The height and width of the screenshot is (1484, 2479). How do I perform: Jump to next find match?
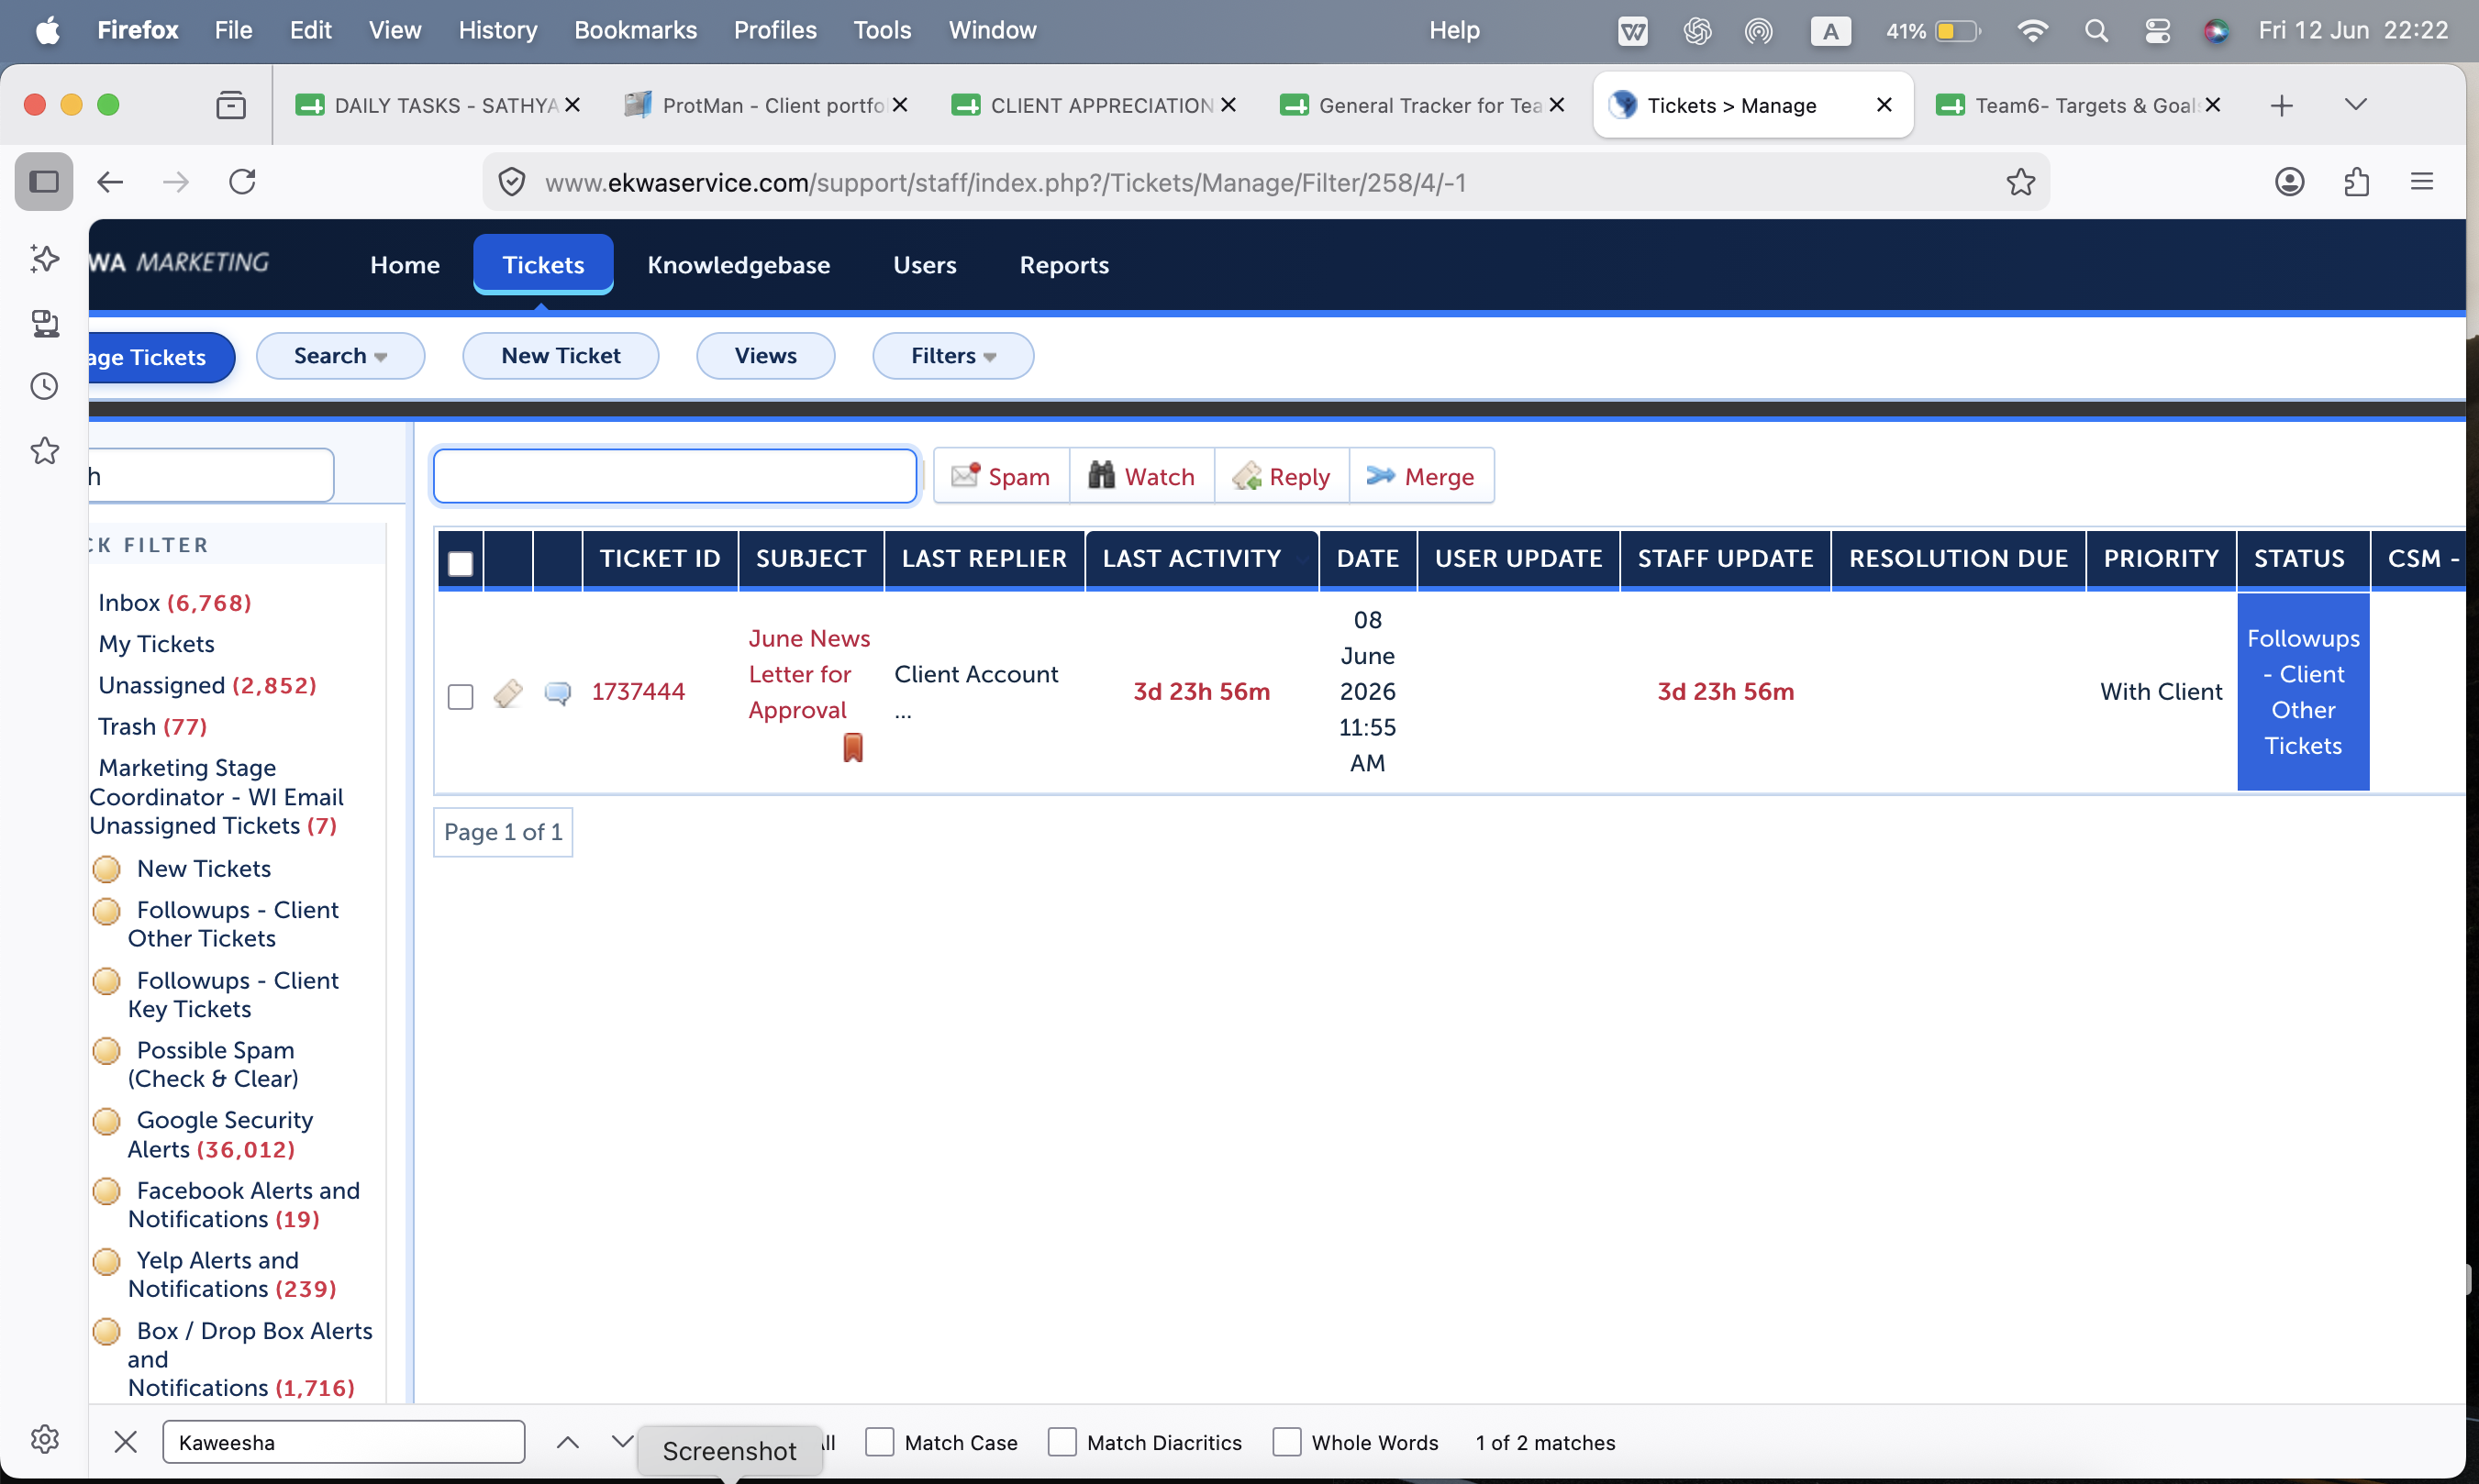click(621, 1441)
